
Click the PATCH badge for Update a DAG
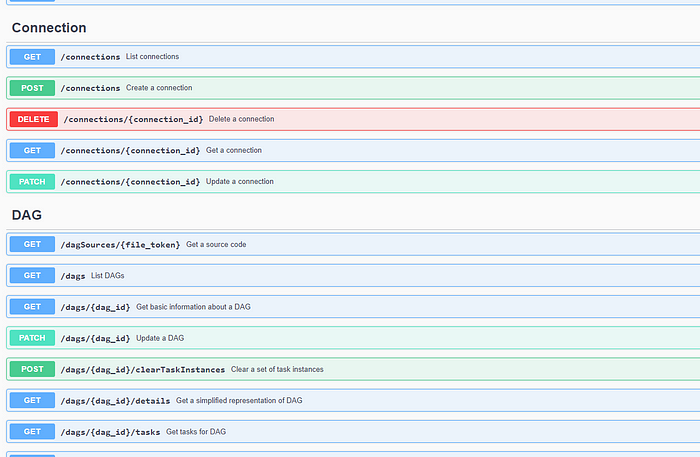(x=32, y=338)
